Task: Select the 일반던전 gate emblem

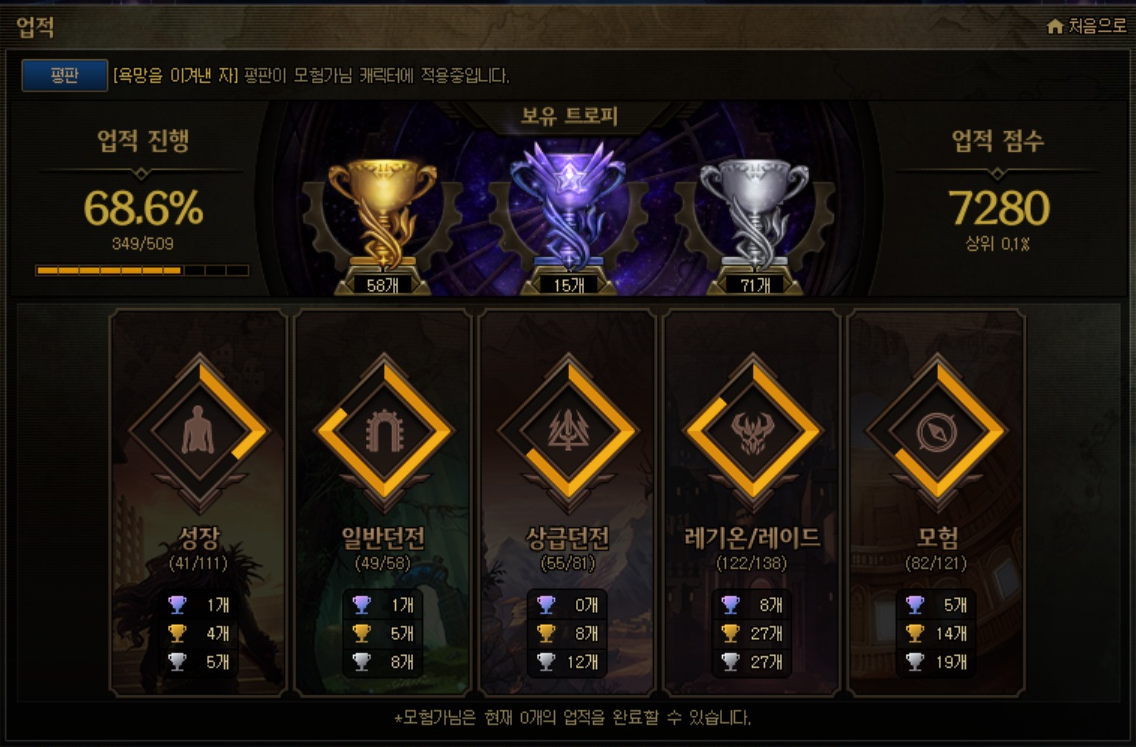Action: point(383,431)
